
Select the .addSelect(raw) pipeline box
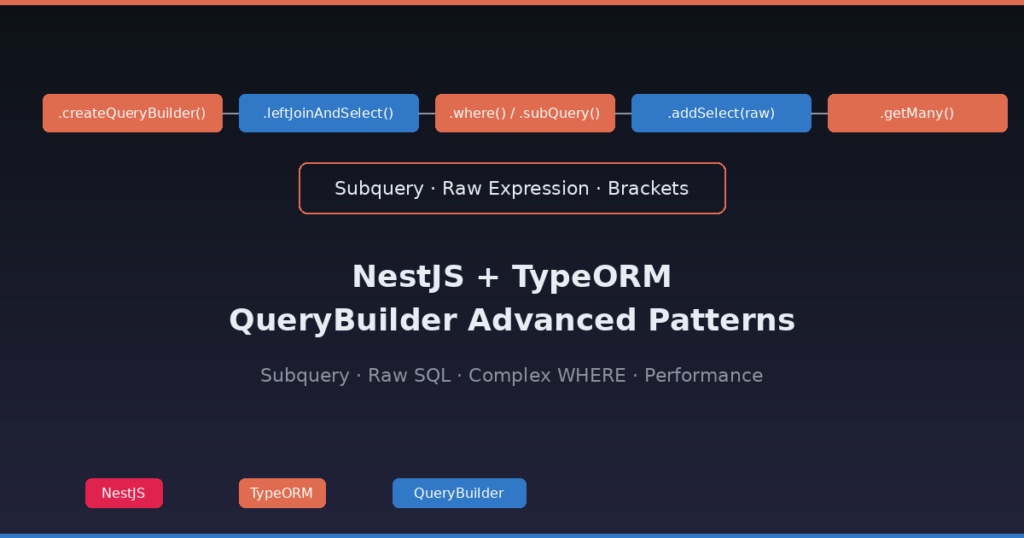(721, 113)
